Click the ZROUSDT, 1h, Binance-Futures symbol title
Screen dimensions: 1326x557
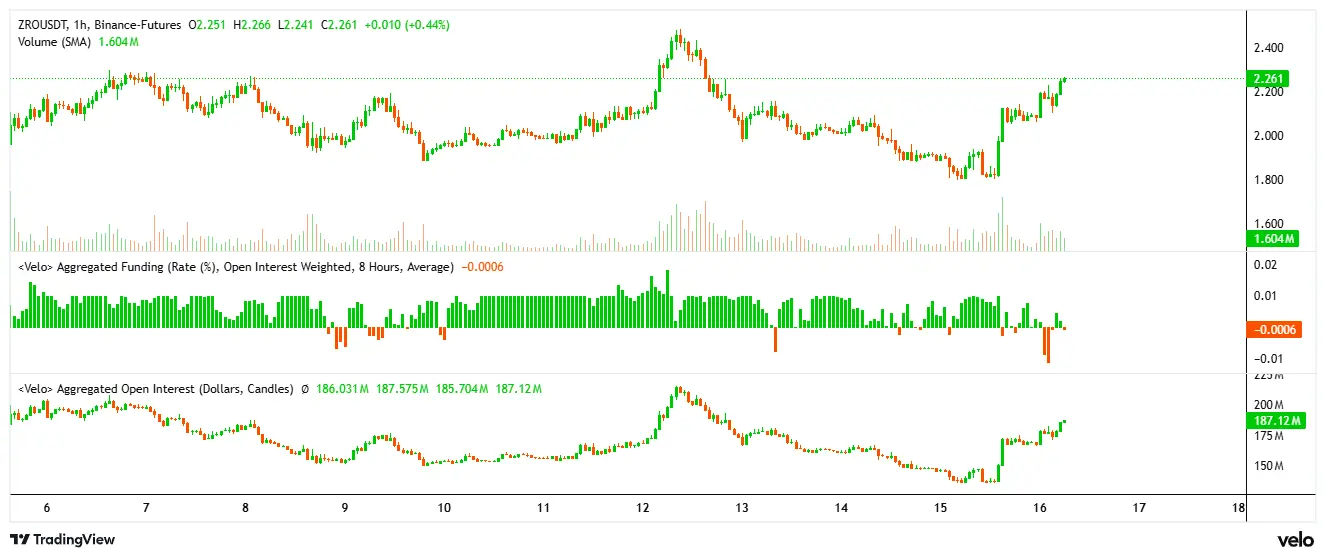pyautogui.click(x=100, y=24)
